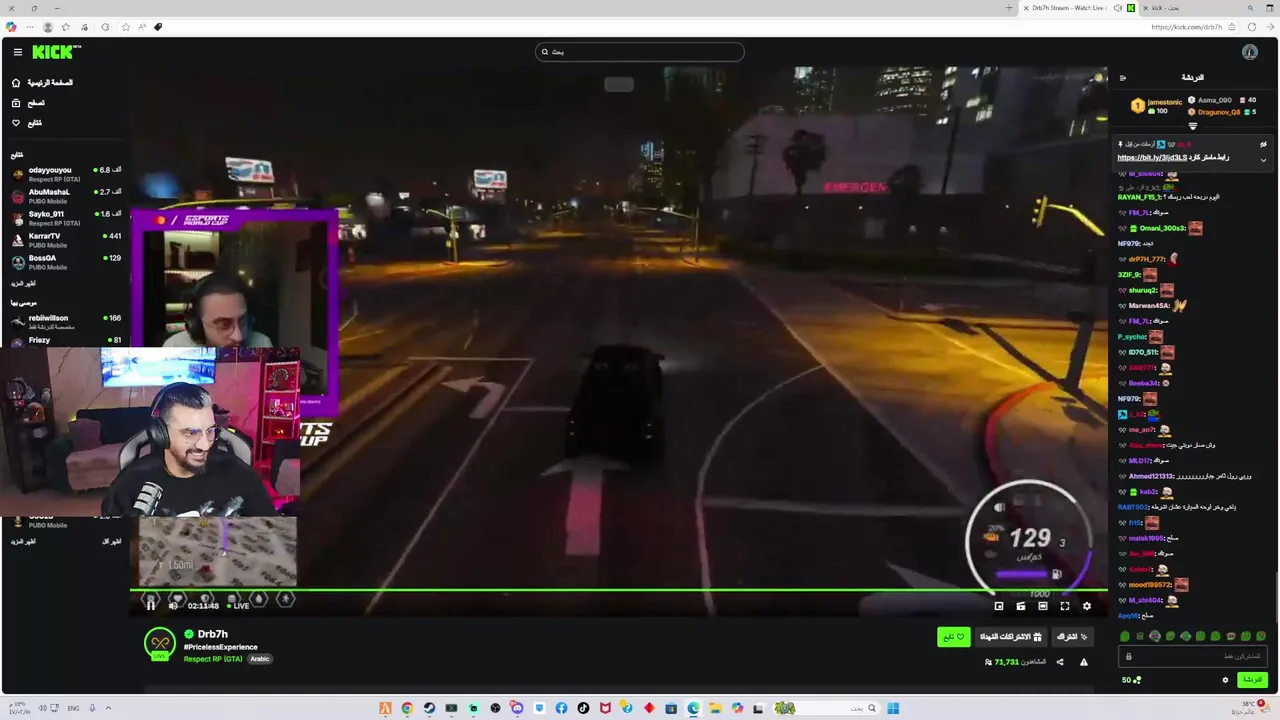Open the pinned bit.ly link
1280x720 pixels.
[1152, 157]
